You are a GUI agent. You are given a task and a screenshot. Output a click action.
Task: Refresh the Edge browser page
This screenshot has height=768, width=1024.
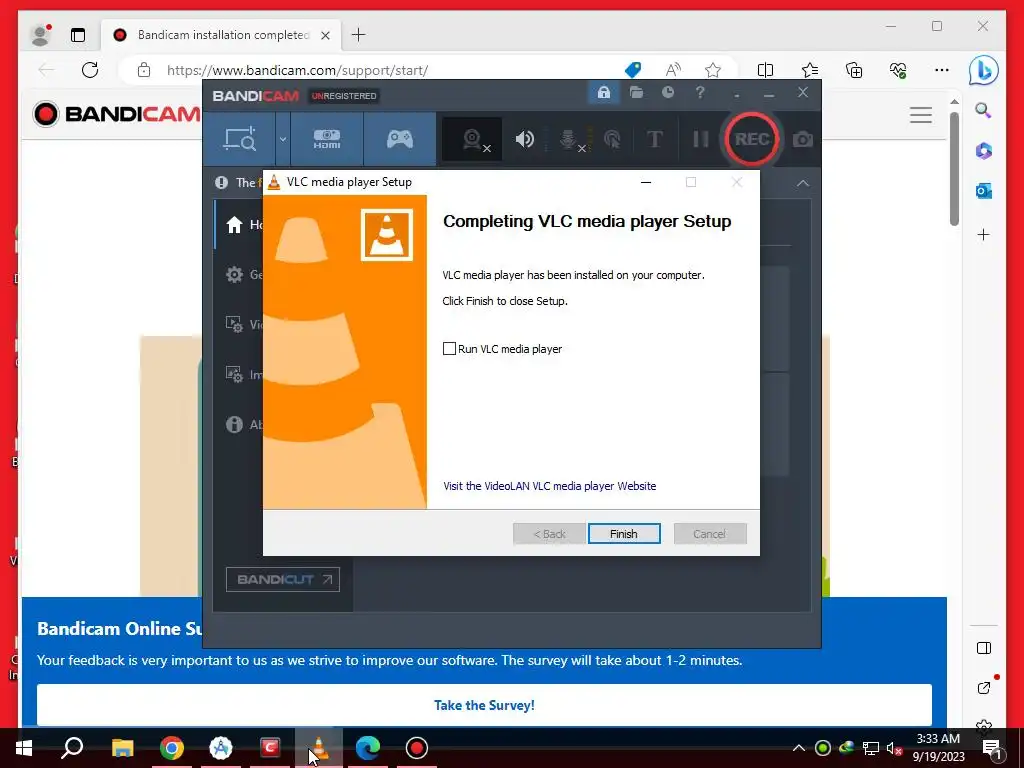90,70
